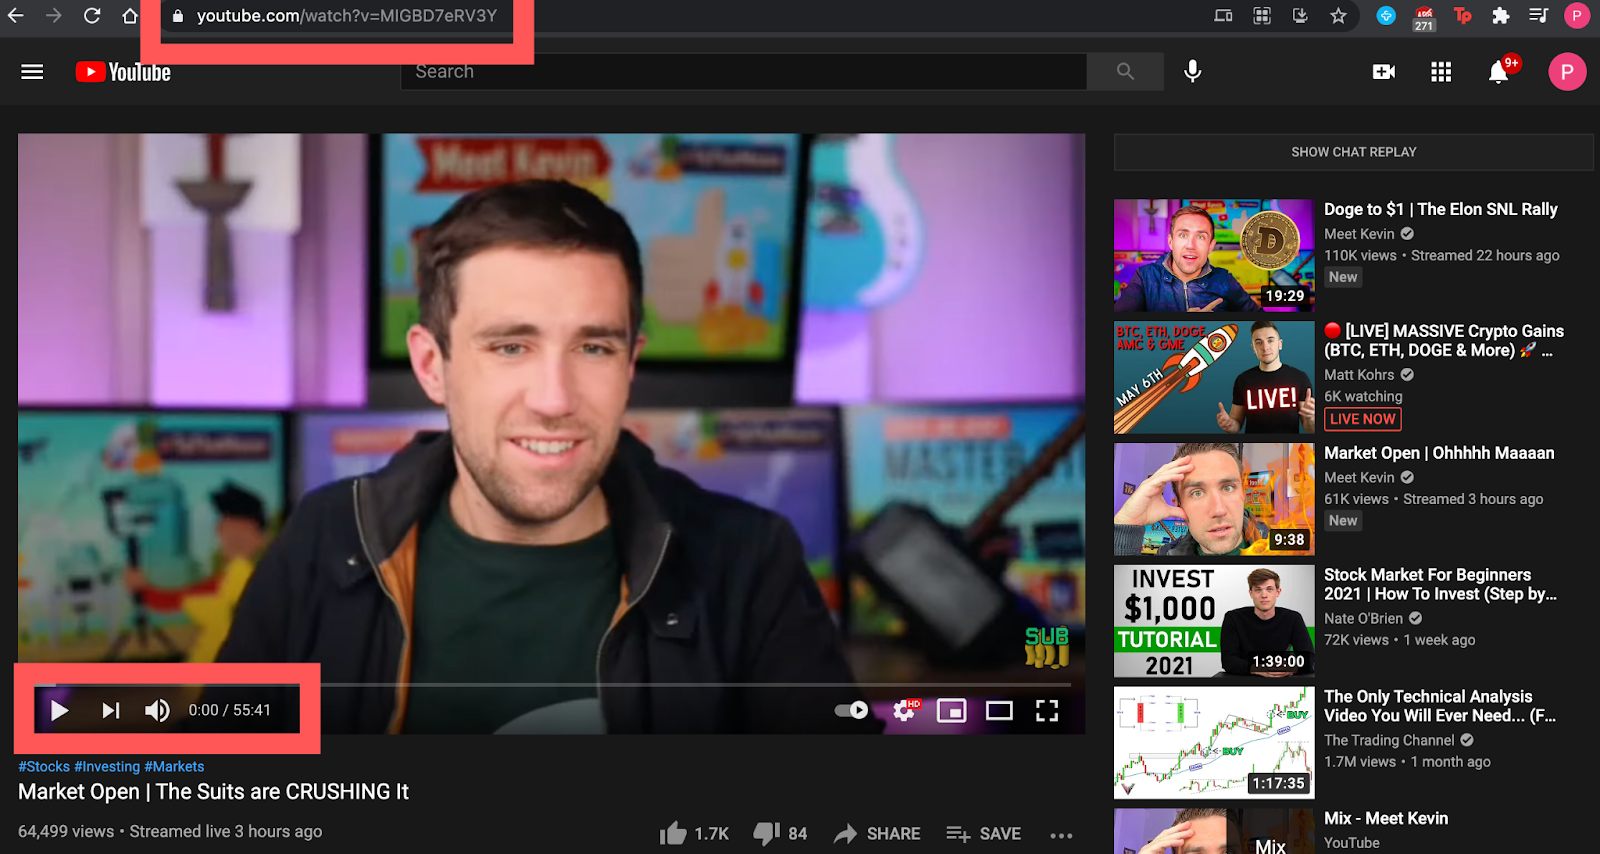The image size is (1600, 854).
Task: Switch to theater mode
Action: click(999, 710)
